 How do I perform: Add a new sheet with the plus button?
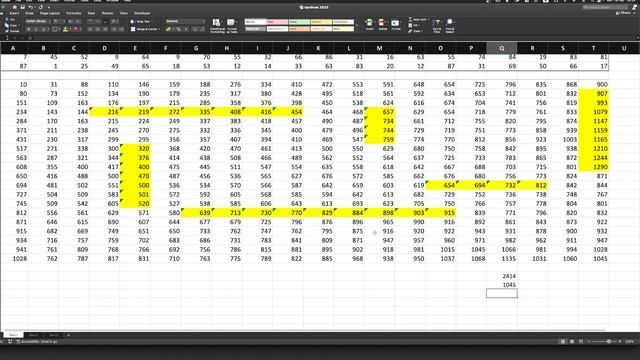(68, 335)
